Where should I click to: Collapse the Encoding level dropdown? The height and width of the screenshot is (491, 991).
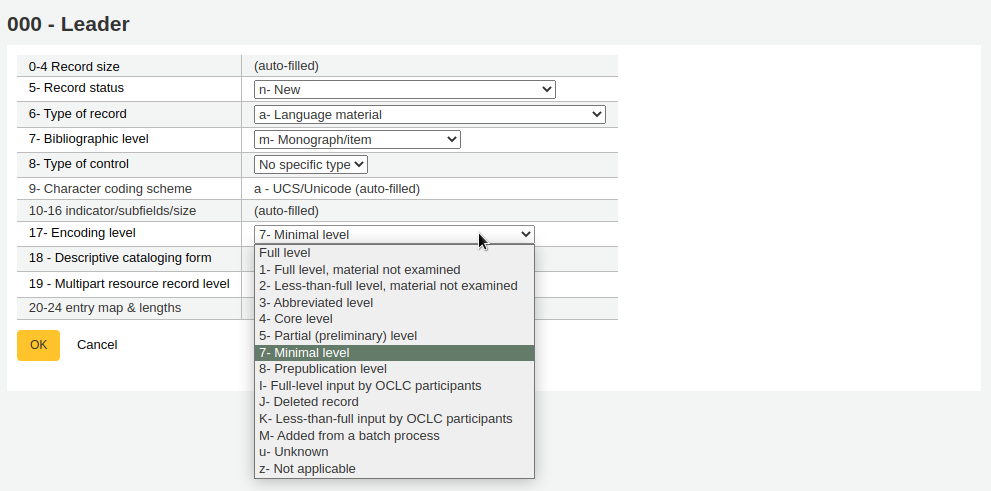pyautogui.click(x=394, y=235)
